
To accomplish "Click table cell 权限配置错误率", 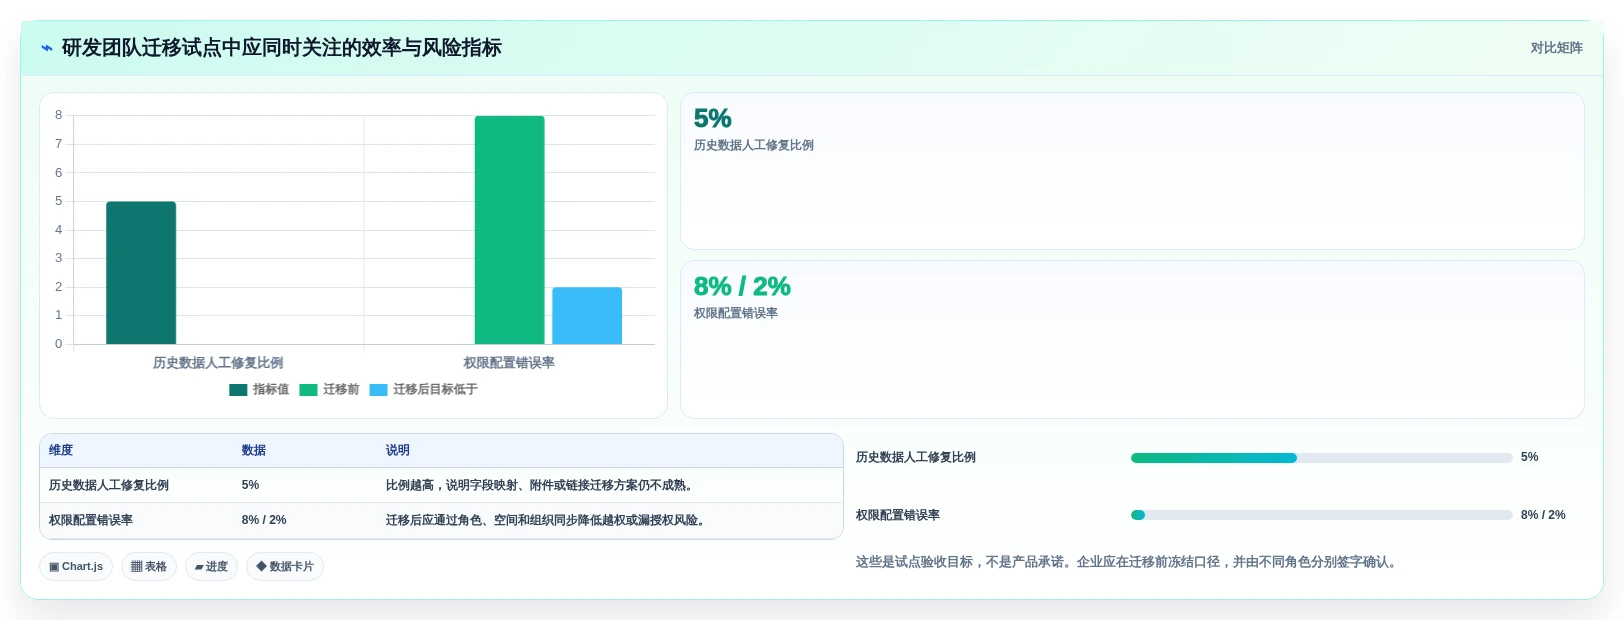I will point(91,520).
